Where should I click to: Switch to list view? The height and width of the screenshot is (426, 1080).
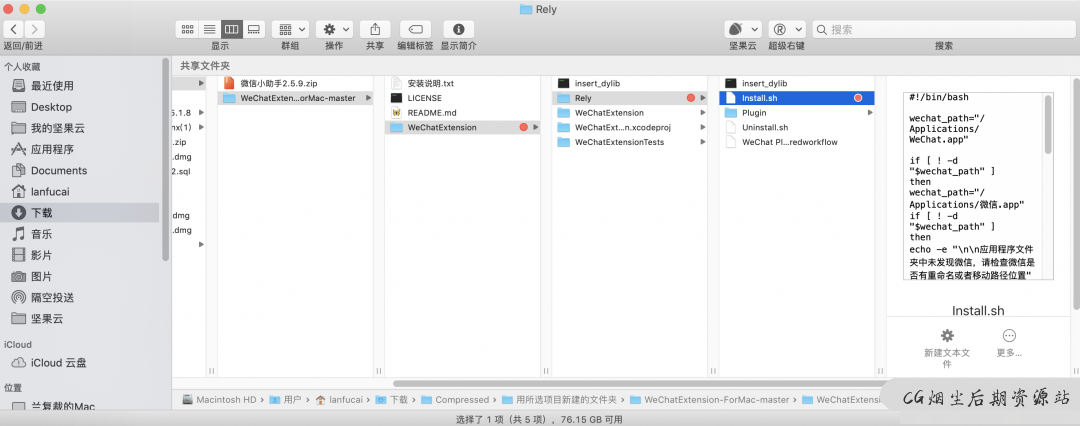click(x=209, y=29)
